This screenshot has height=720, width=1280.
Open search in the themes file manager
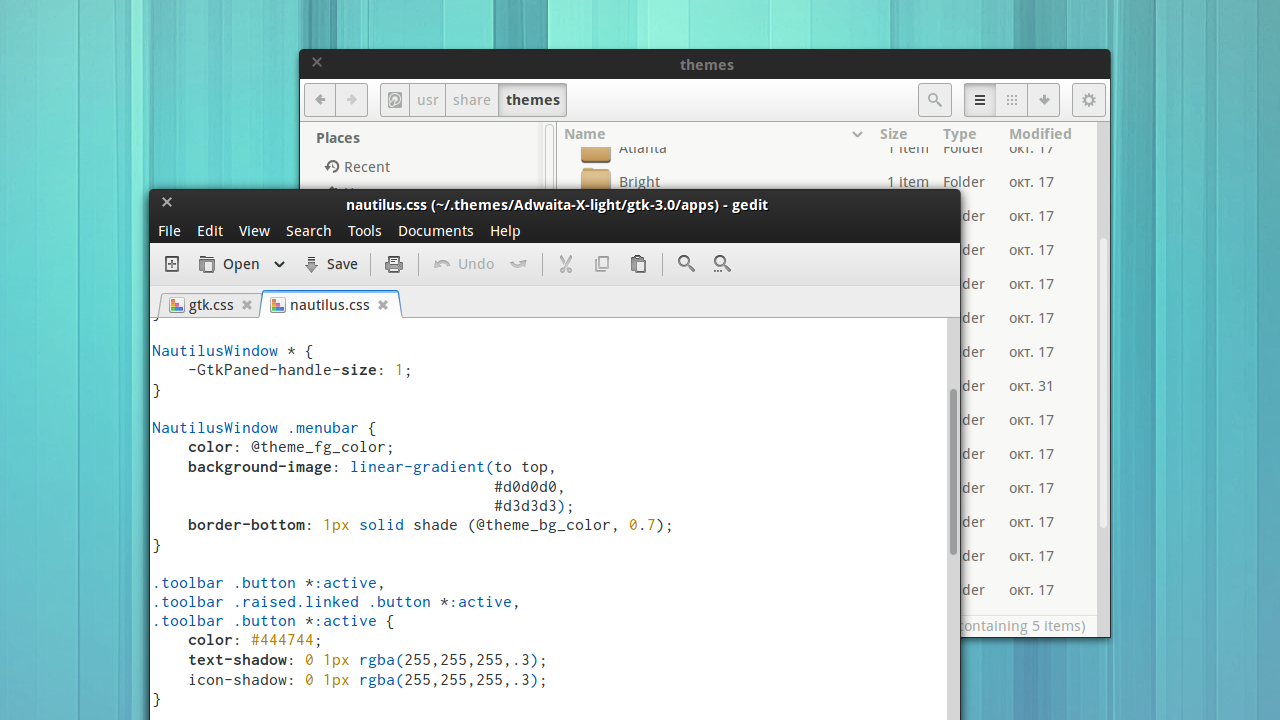tap(934, 100)
